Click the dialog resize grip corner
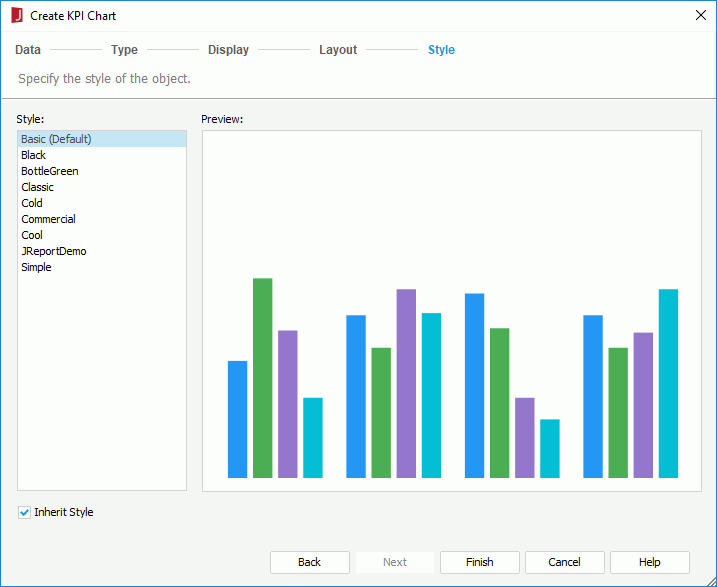The width and height of the screenshot is (717, 587). click(710, 580)
